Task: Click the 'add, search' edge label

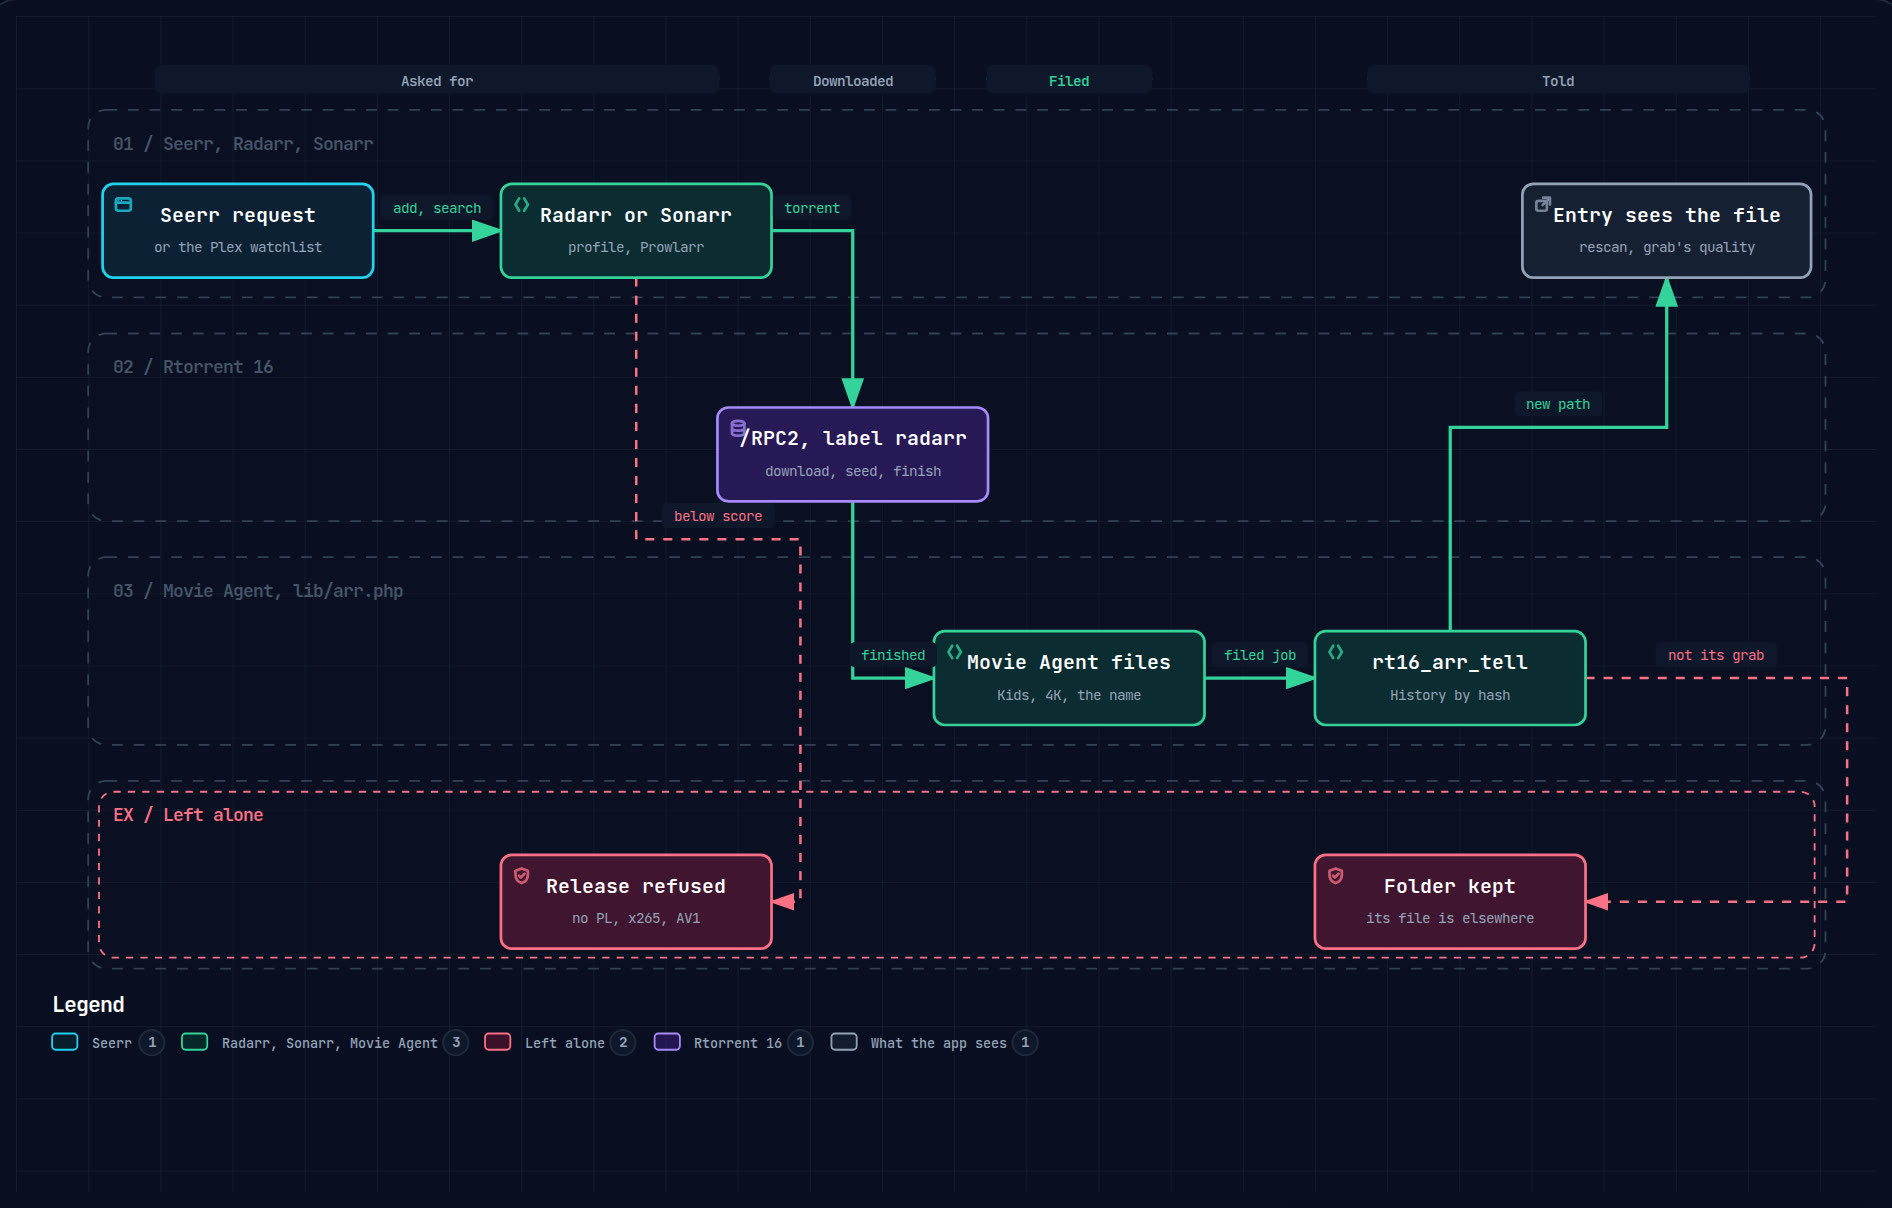Action: 437,208
